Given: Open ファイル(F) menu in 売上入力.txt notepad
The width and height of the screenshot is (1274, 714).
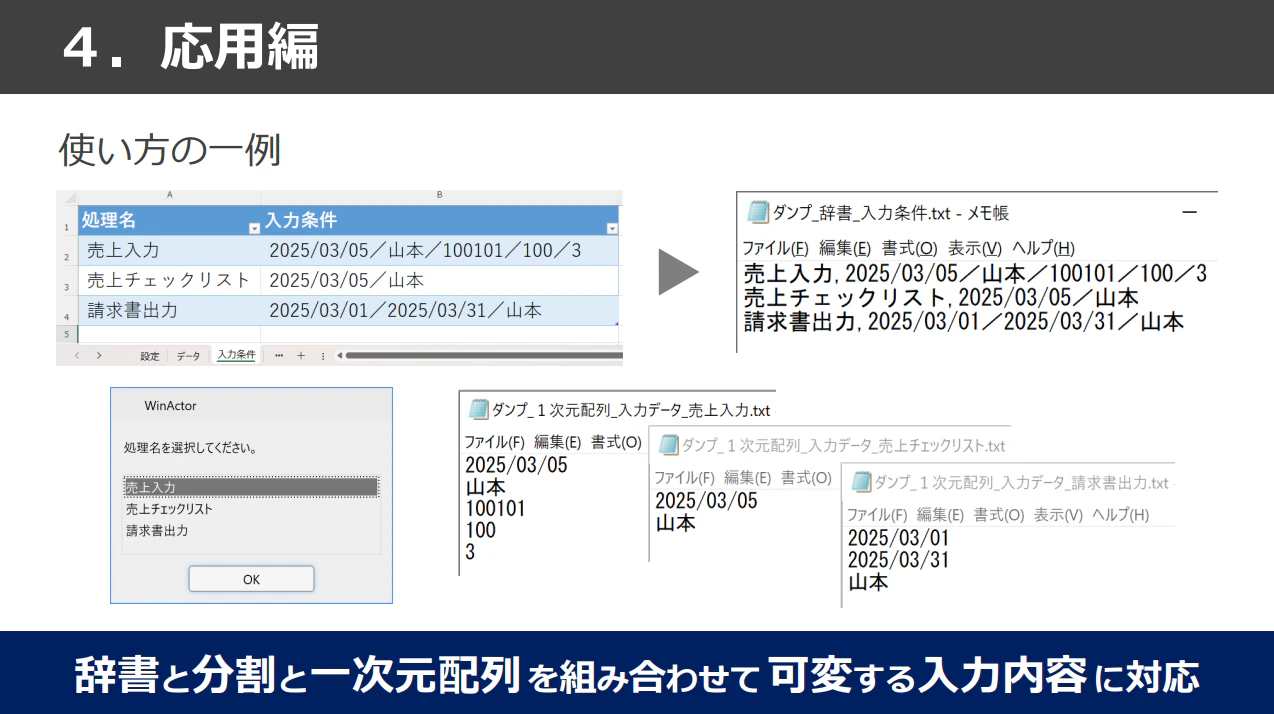Looking at the screenshot, I should click(494, 441).
